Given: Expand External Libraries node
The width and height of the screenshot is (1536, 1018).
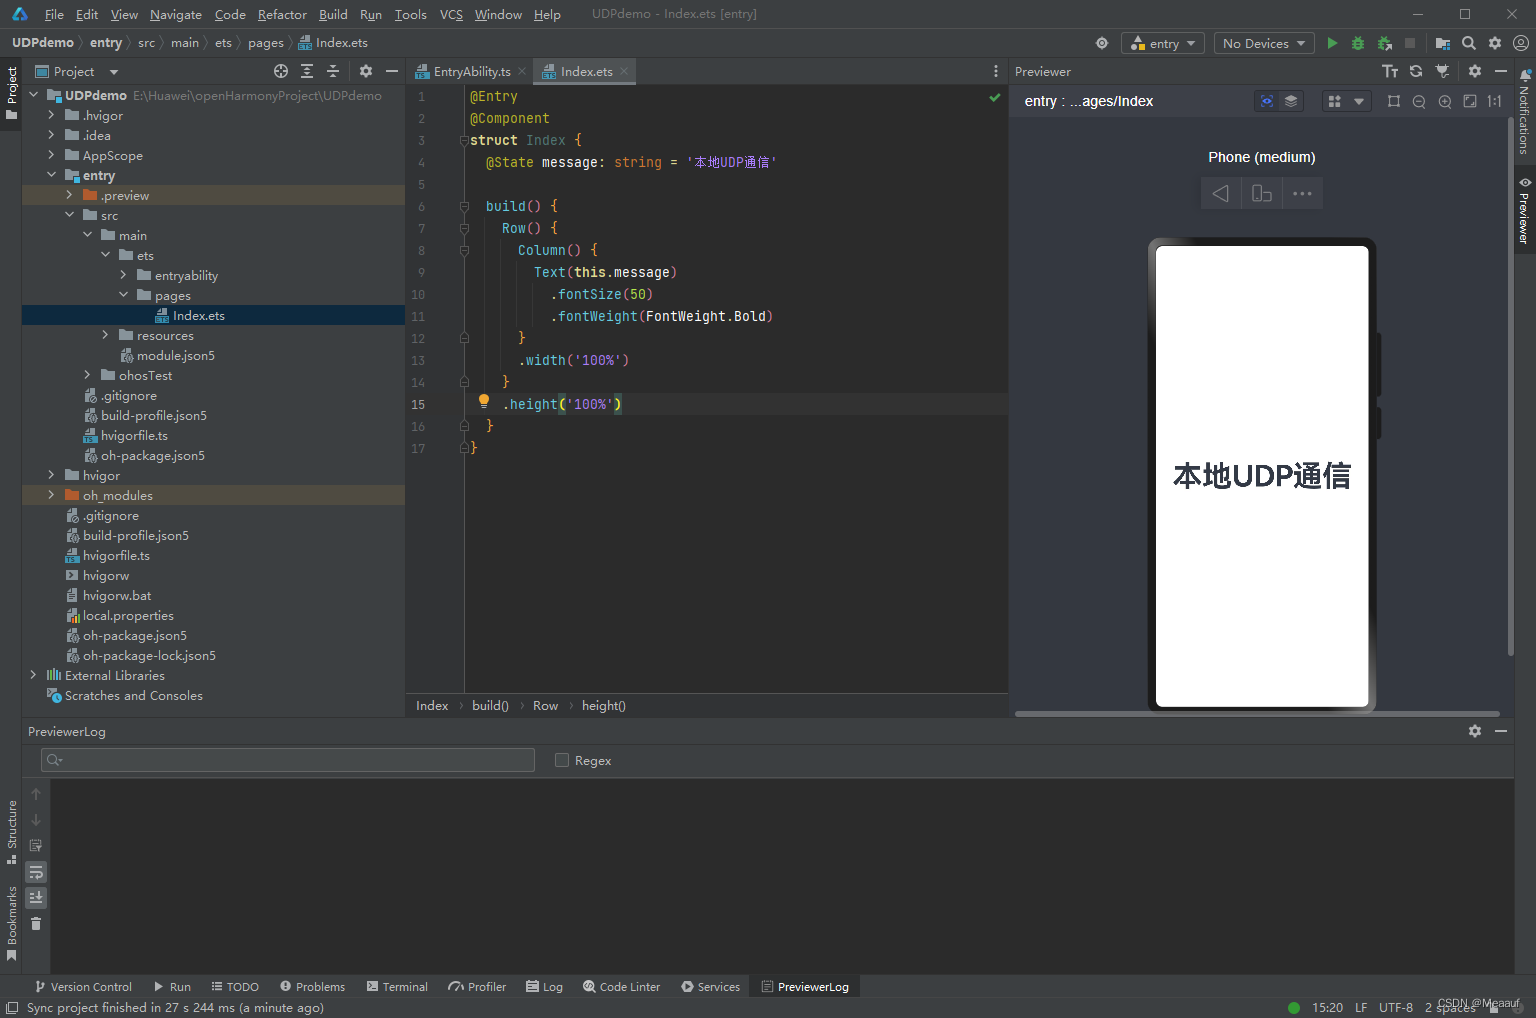Looking at the screenshot, I should point(33,675).
